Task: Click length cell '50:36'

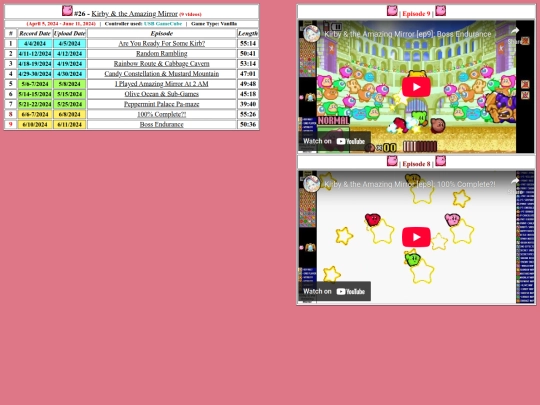Action: 248,124
